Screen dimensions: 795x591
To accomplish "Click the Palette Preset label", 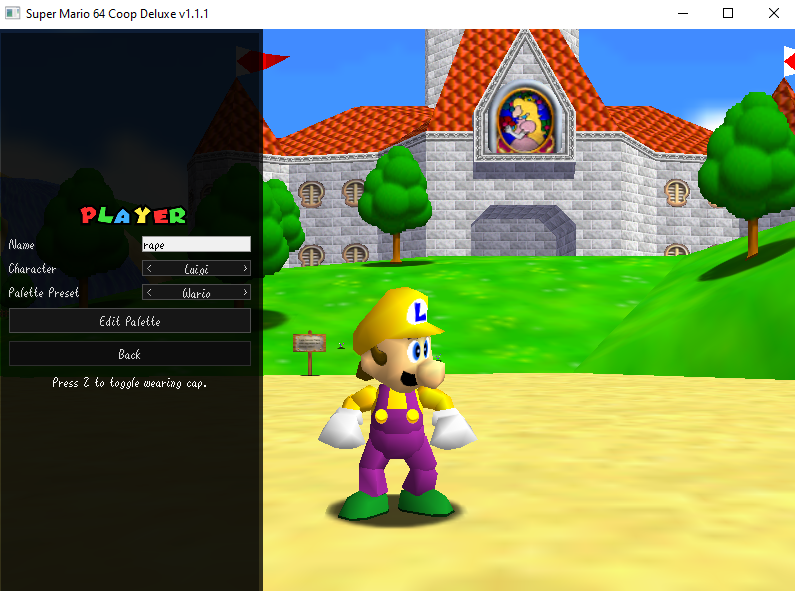I will (44, 292).
